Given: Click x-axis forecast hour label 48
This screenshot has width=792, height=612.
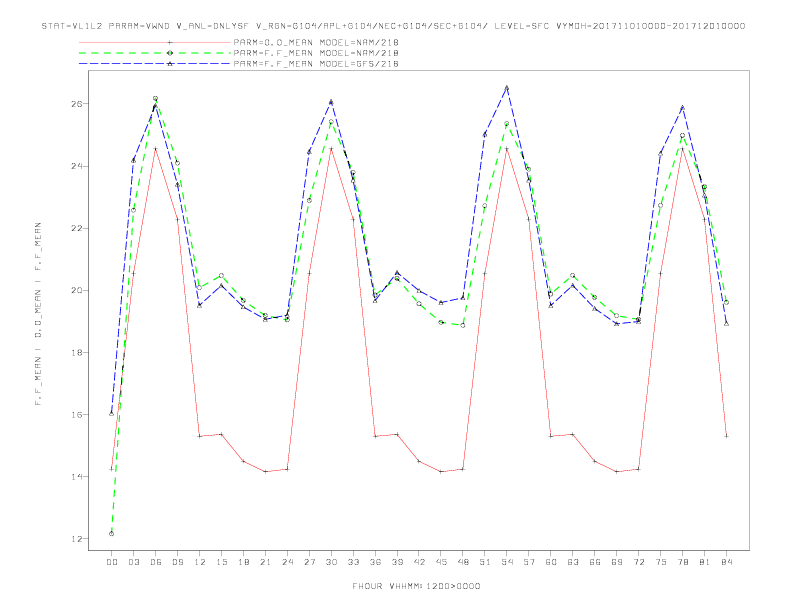Looking at the screenshot, I should coord(463,562).
